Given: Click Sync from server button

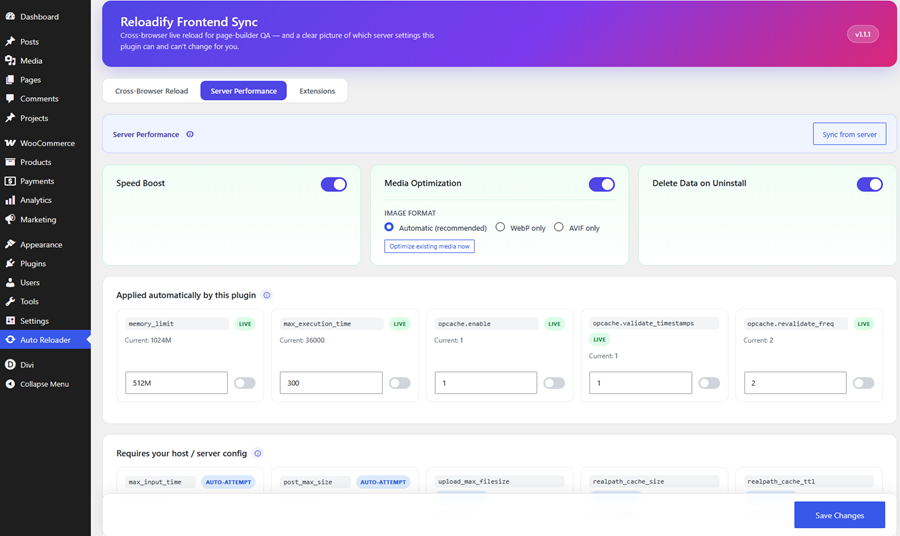Looking at the screenshot, I should point(849,134).
